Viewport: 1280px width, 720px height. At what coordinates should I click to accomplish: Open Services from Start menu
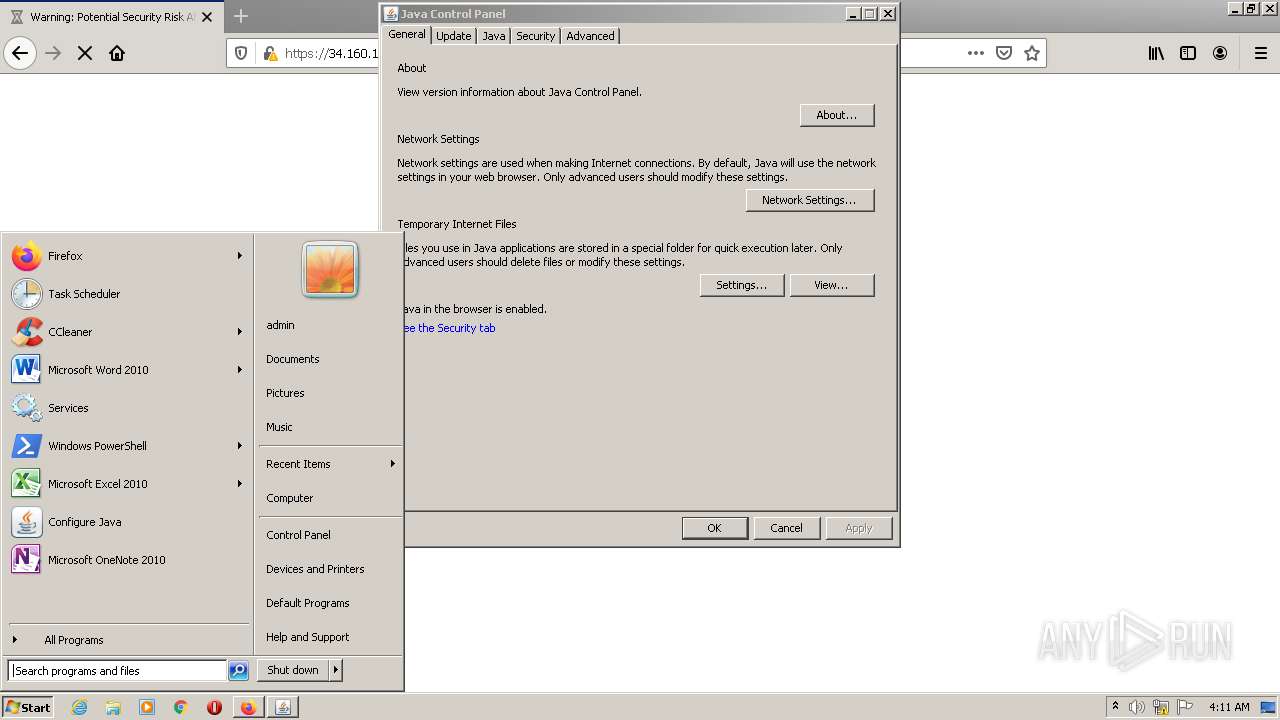[x=27, y=408]
